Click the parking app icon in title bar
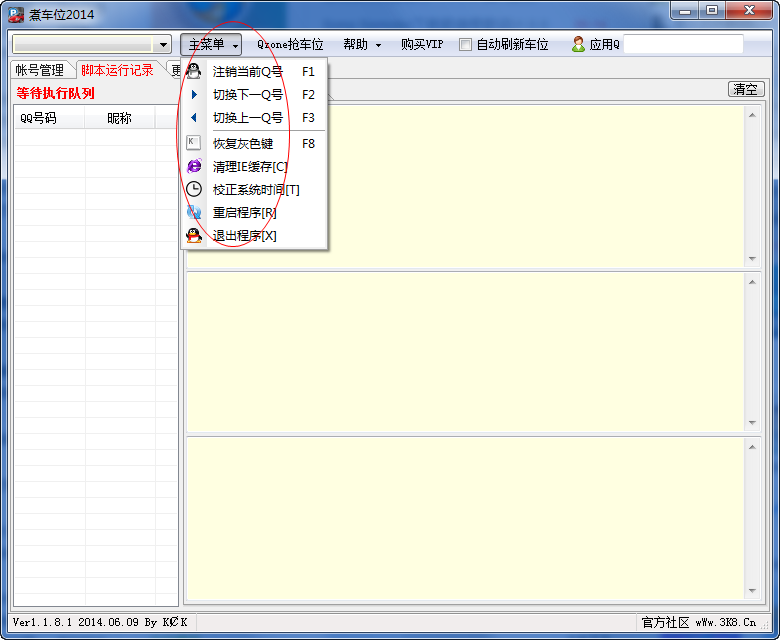This screenshot has height=640, width=780. [x=15, y=14]
